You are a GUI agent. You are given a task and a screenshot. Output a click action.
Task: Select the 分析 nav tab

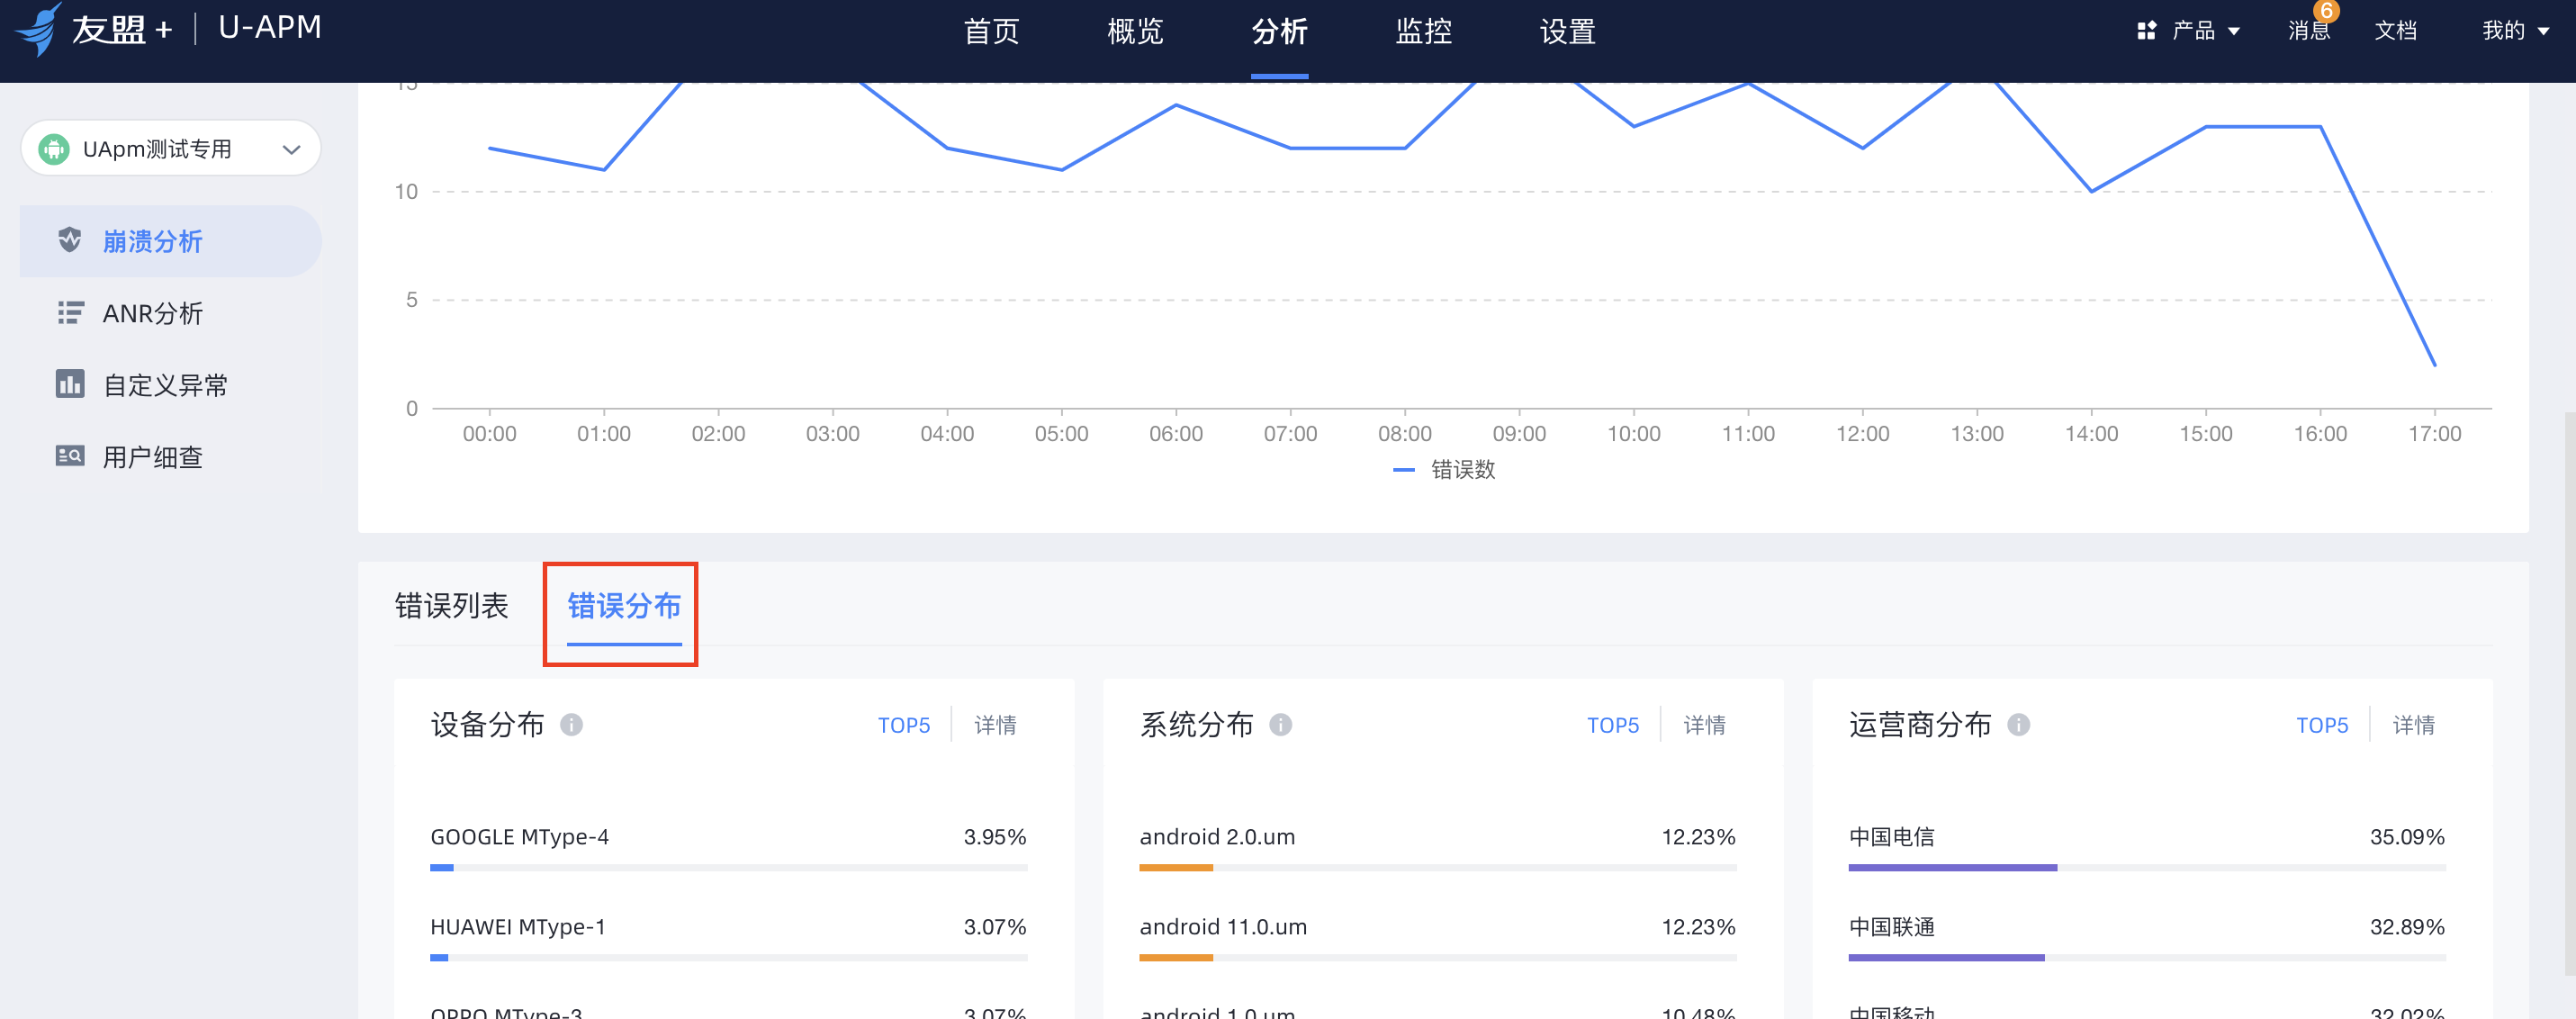(1279, 32)
